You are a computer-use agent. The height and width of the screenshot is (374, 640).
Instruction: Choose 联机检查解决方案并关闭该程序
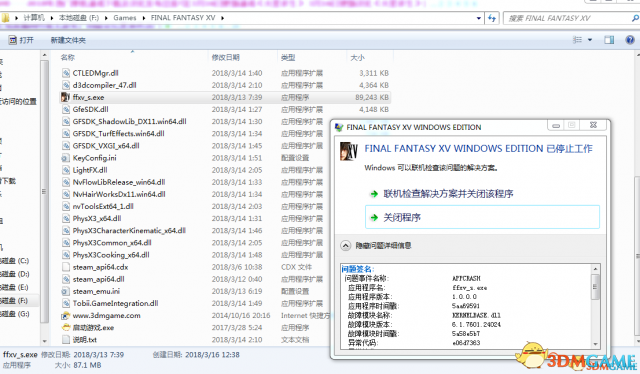[448, 194]
